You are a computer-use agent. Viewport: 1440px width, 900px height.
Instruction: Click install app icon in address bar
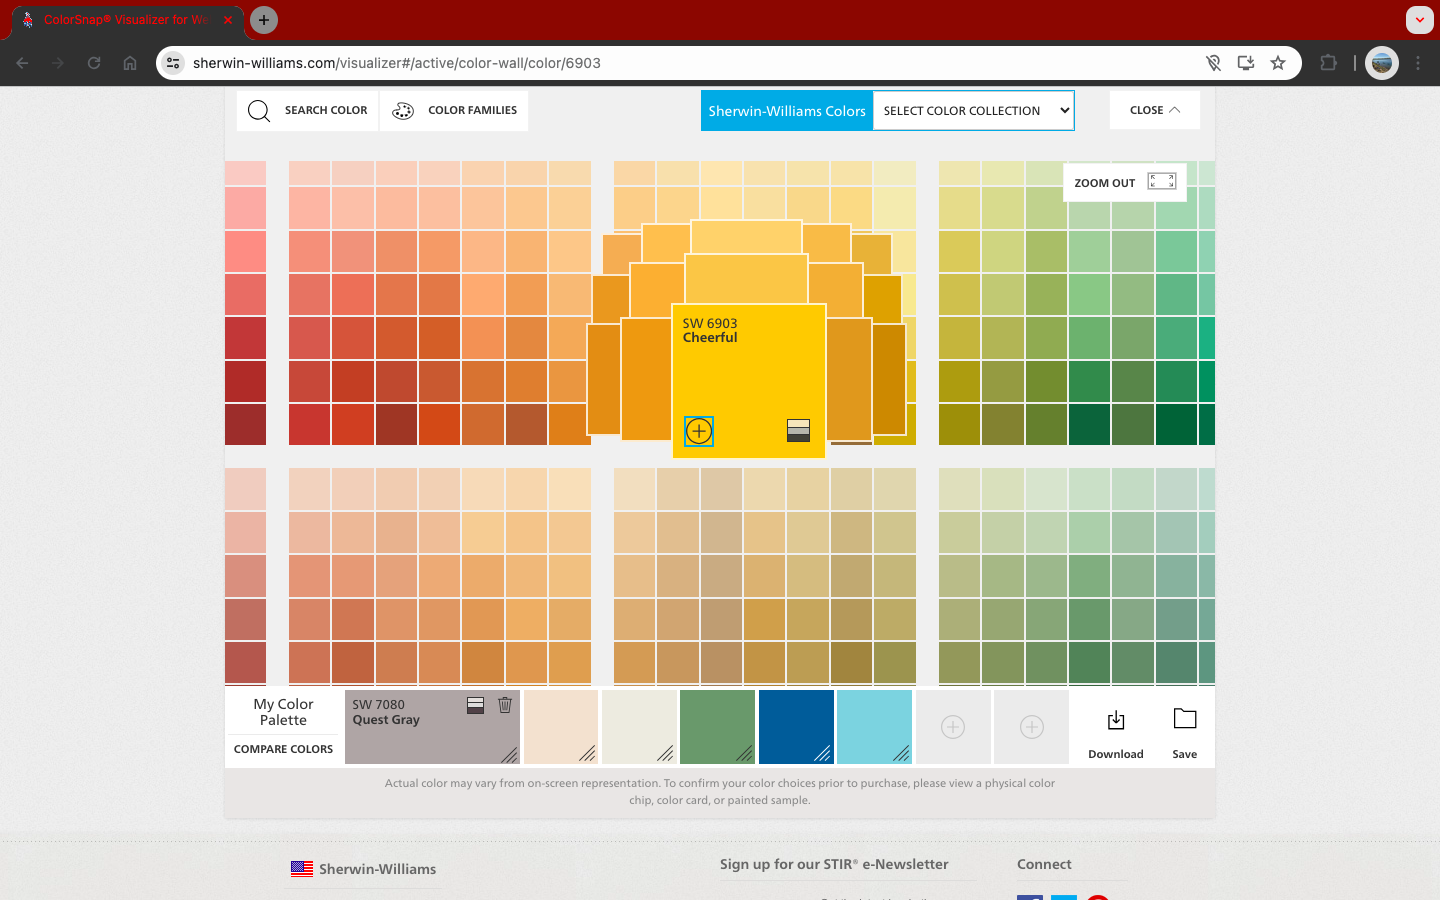[x=1246, y=63]
